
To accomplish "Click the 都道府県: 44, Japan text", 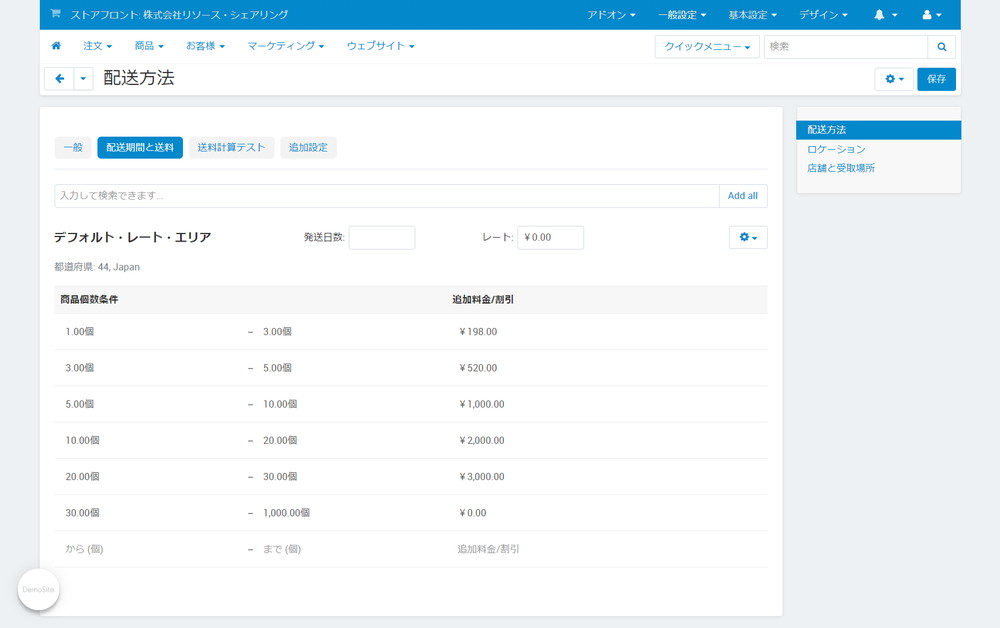I will pos(97,267).
